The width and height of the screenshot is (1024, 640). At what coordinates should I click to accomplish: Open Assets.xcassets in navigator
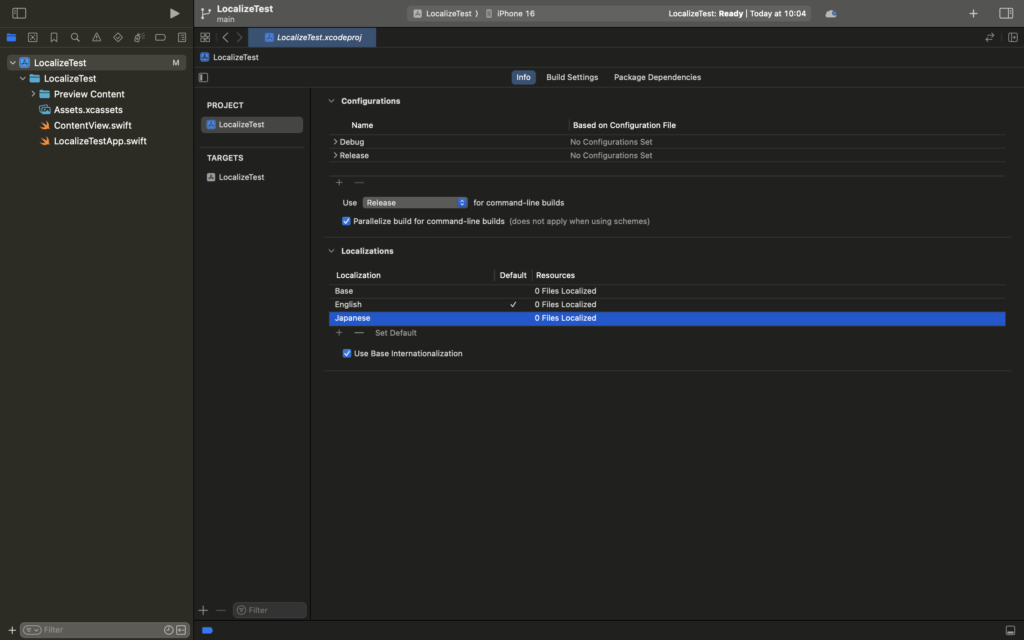tap(88, 110)
